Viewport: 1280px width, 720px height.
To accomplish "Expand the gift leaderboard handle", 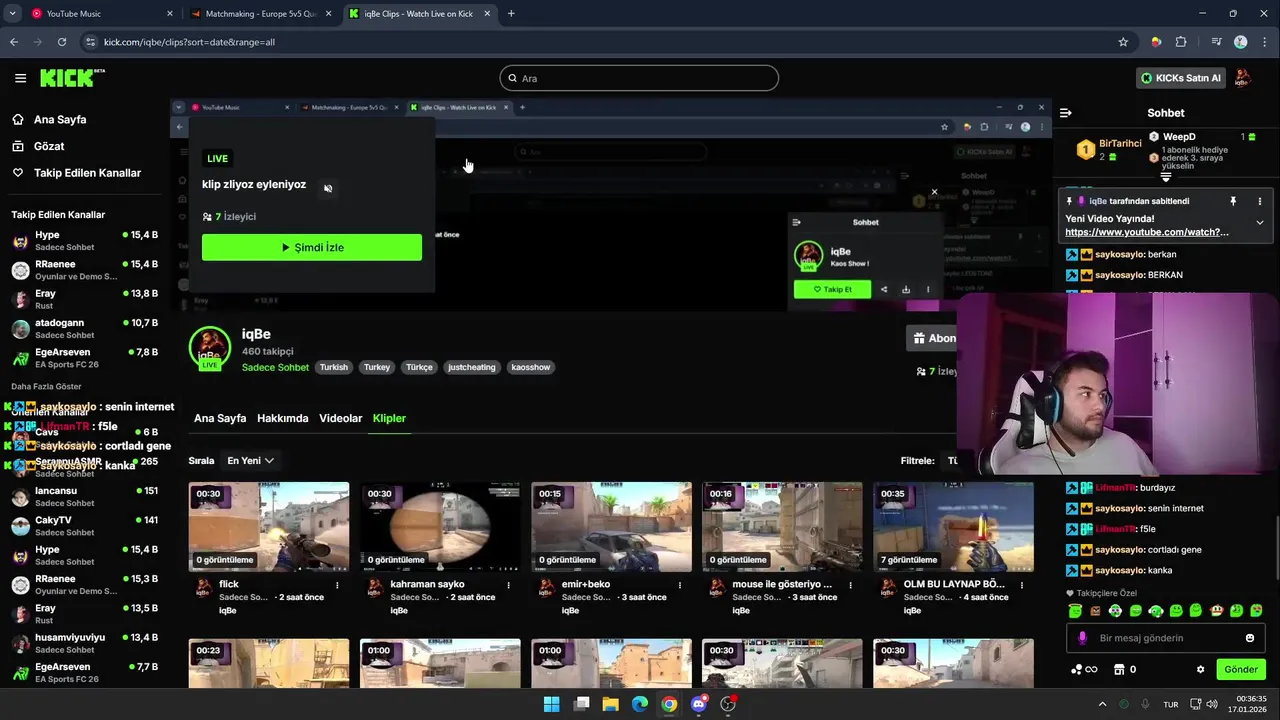I will [x=1166, y=177].
